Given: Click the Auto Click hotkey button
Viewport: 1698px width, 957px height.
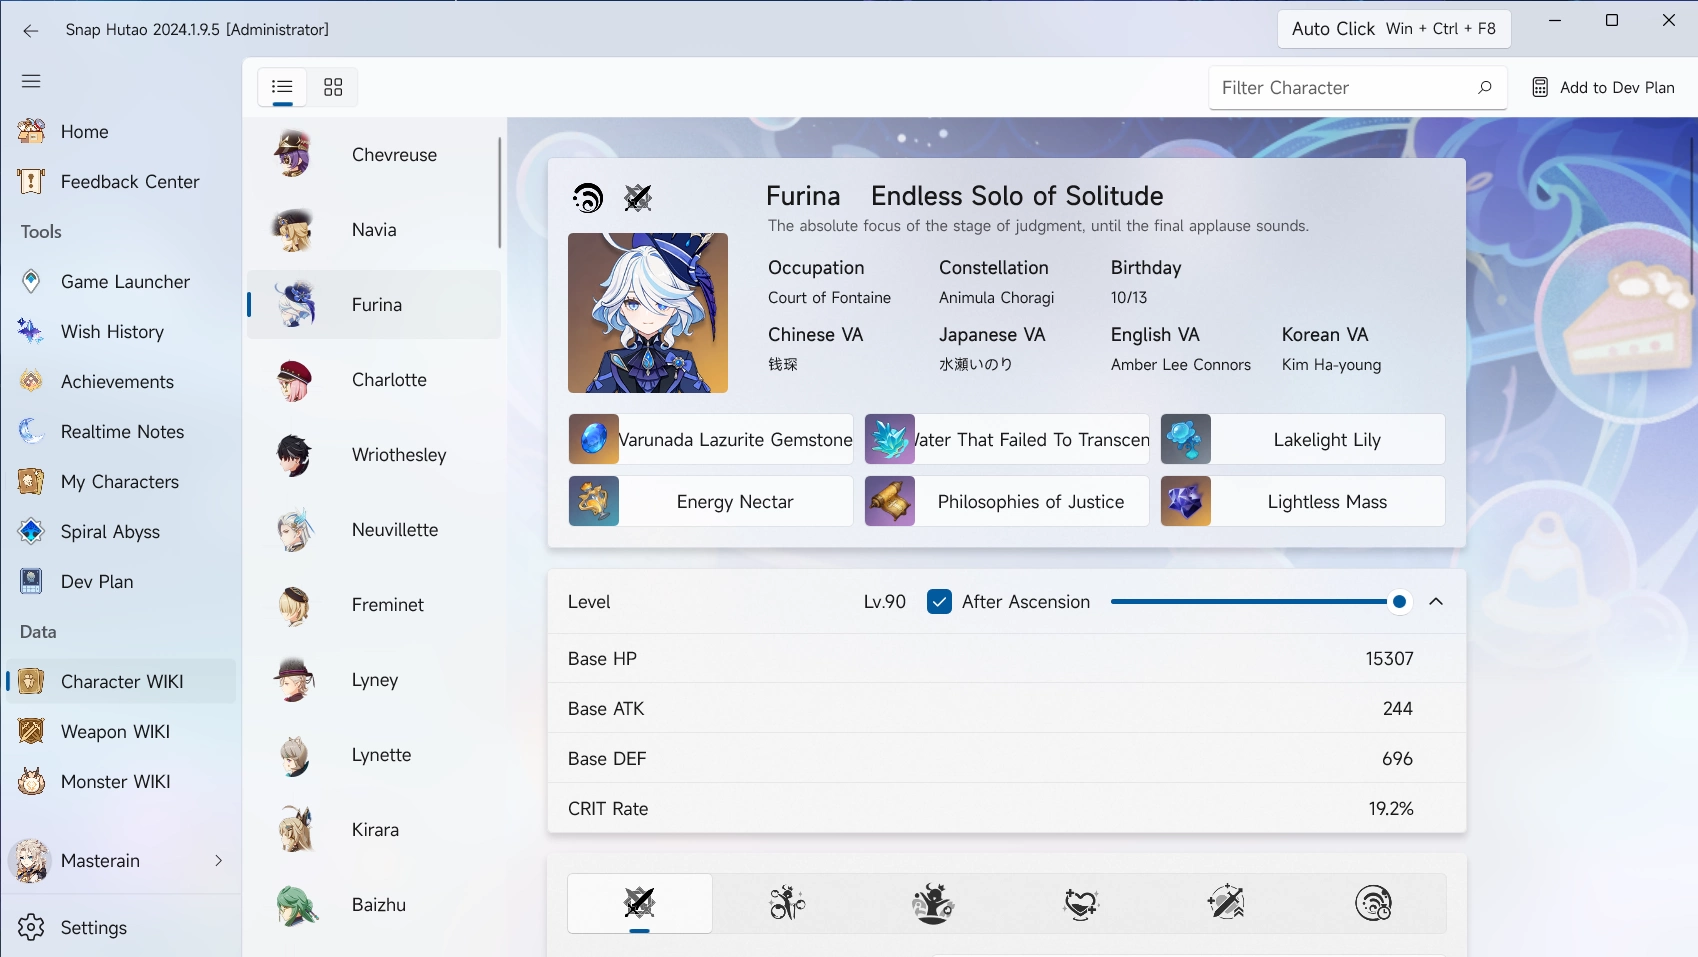Looking at the screenshot, I should (x=1394, y=28).
